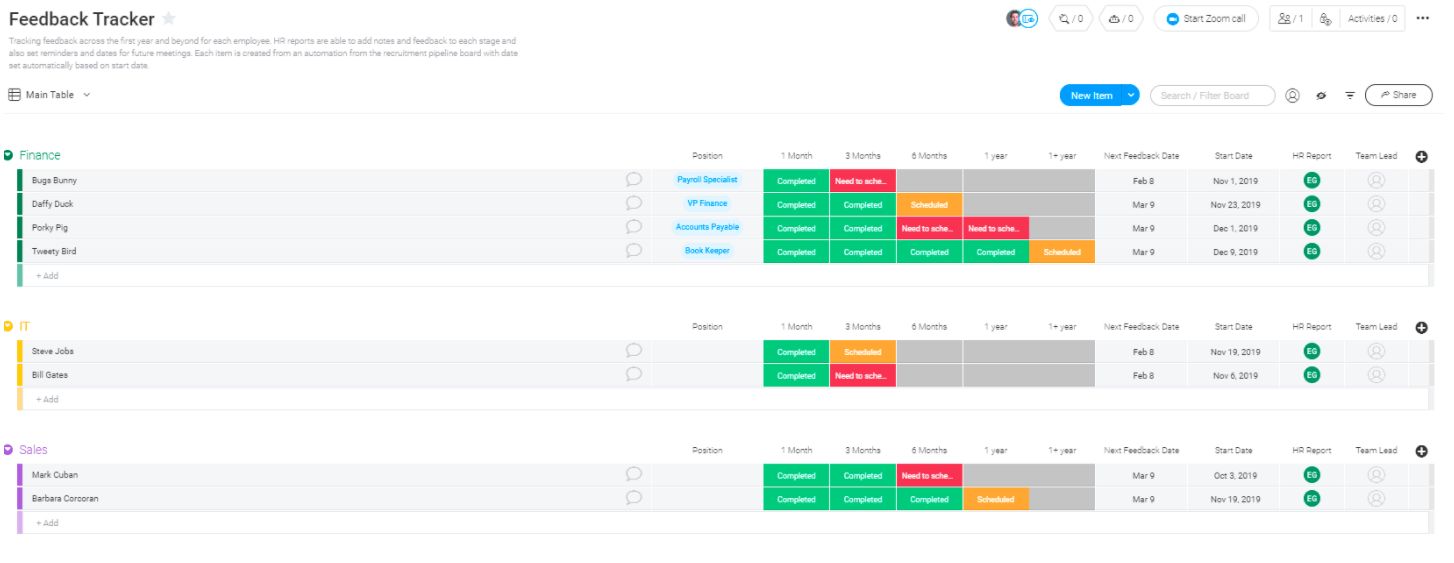Add a new item in Sales group
This screenshot has width=1454, height=563.
tap(47, 522)
